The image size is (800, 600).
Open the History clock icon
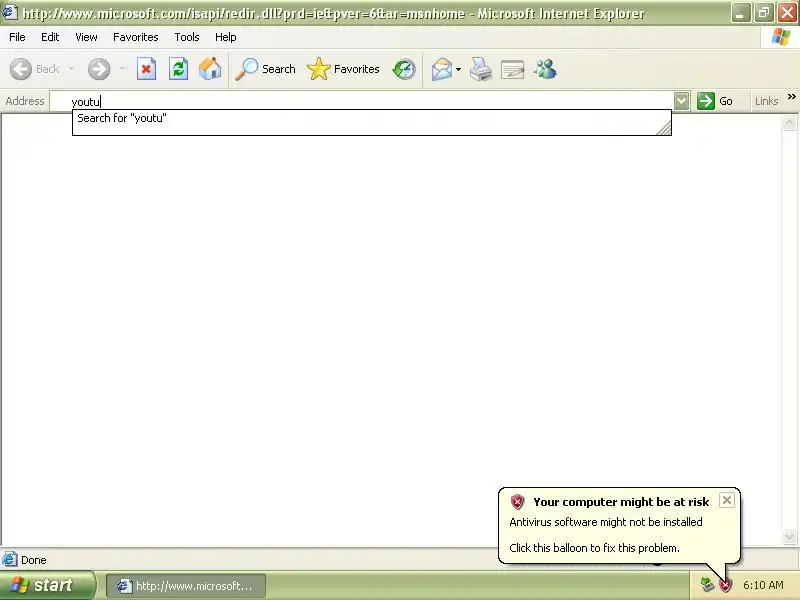coord(404,69)
